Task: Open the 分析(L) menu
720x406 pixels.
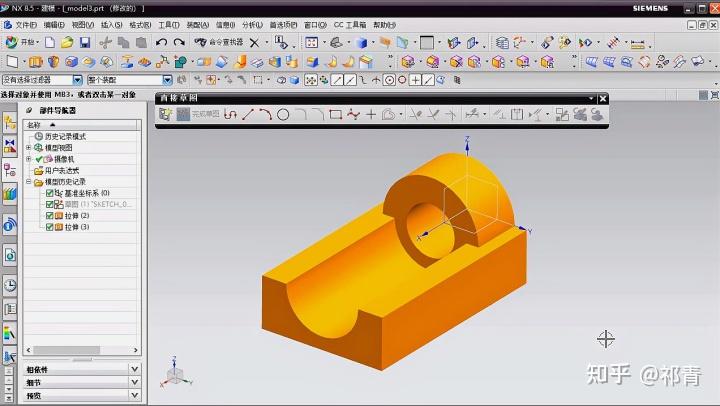Action: pos(253,25)
